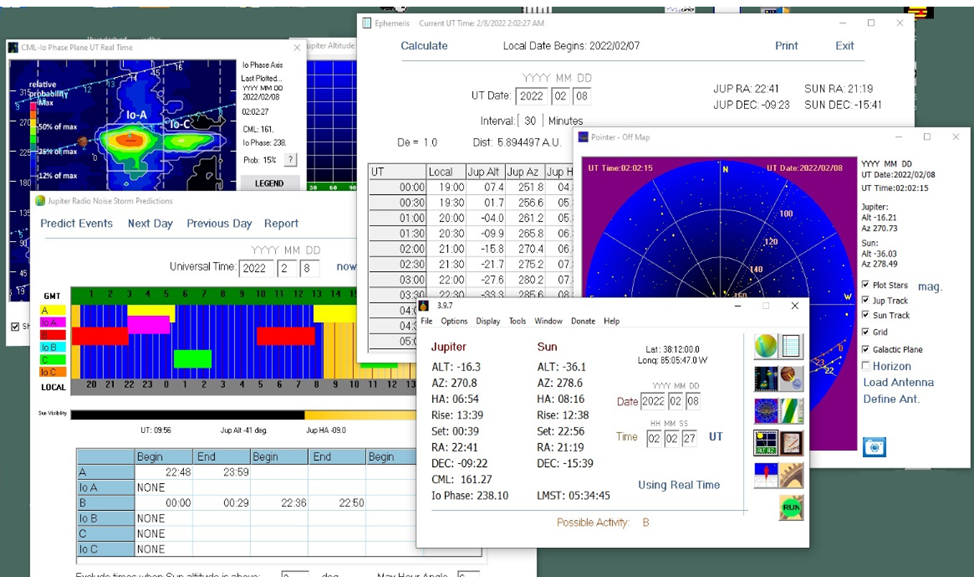
Task: Toggle the checkbox below the CML-Io phase plot
Action: click(x=15, y=327)
